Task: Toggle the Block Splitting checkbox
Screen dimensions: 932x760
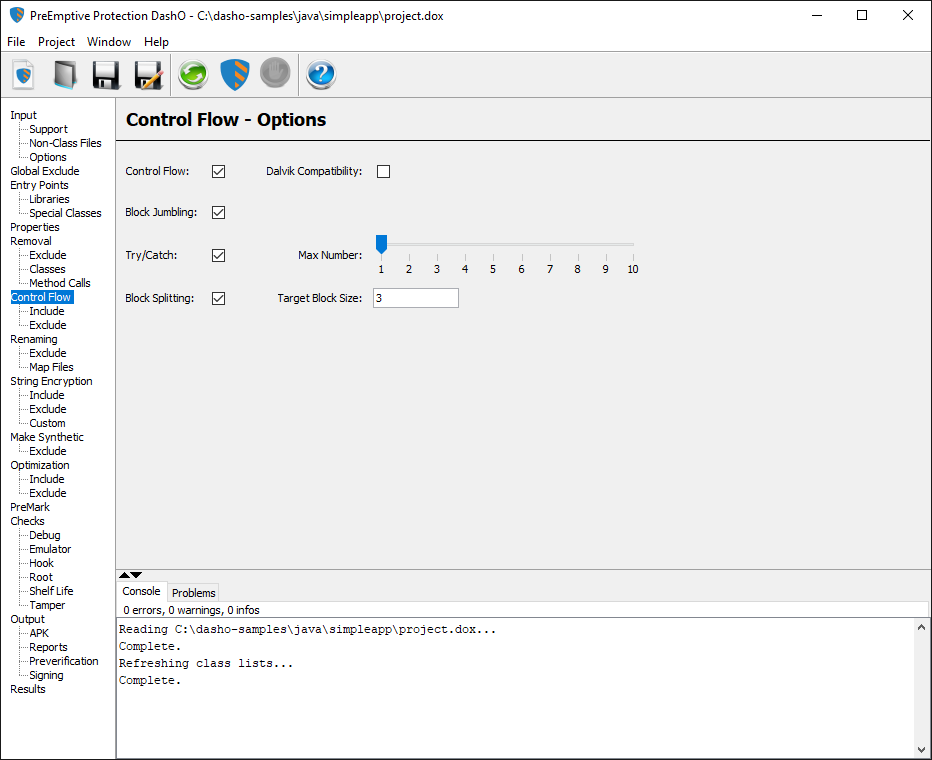Action: coord(218,298)
